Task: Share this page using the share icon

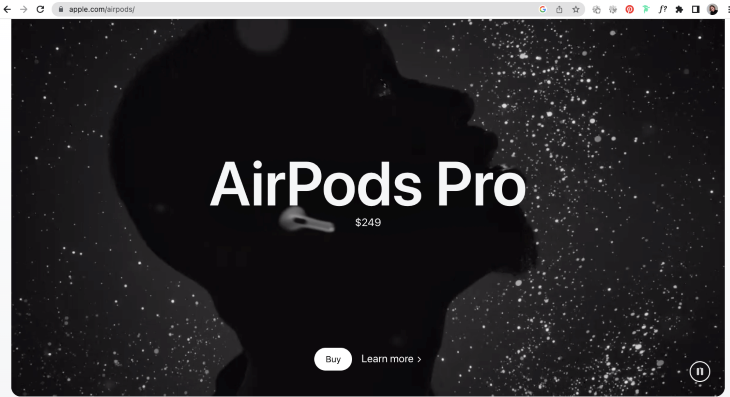Action: pos(559,9)
